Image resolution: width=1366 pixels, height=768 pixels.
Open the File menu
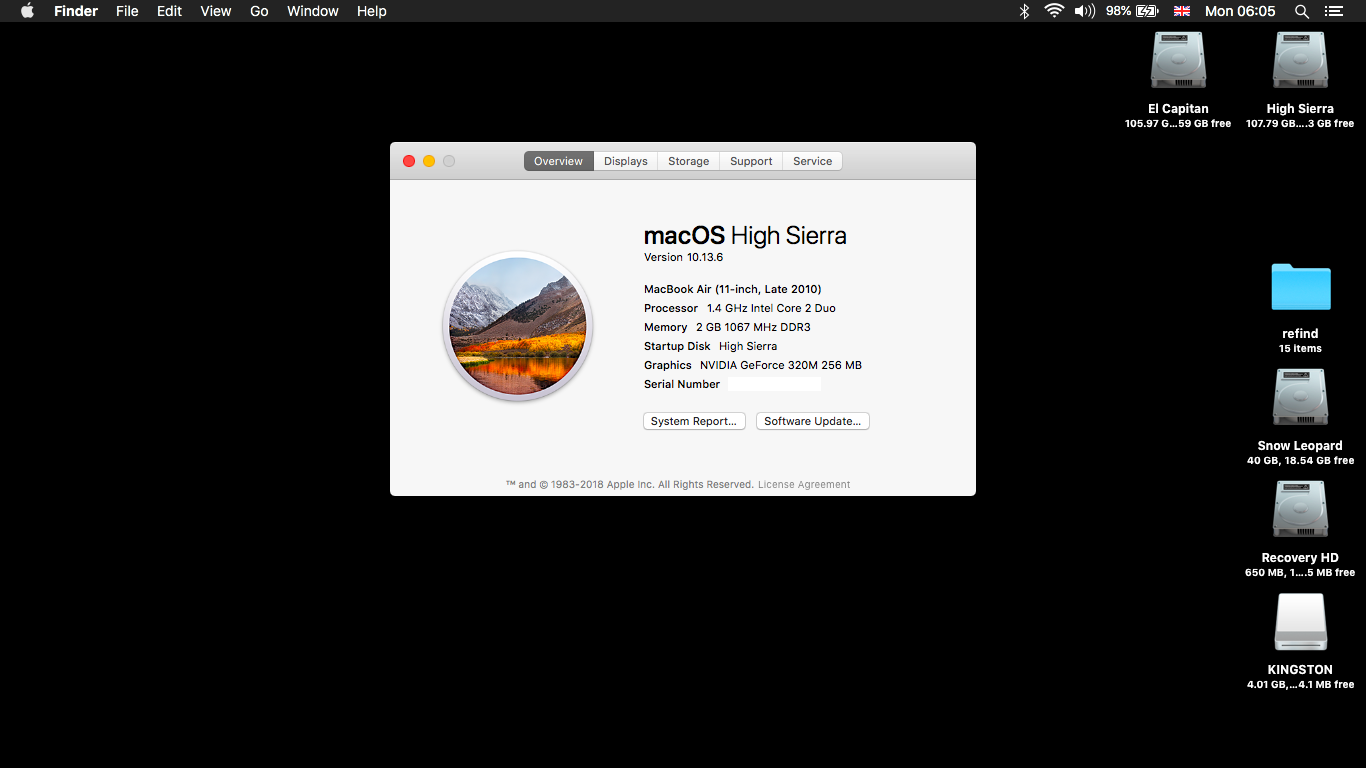tap(127, 11)
